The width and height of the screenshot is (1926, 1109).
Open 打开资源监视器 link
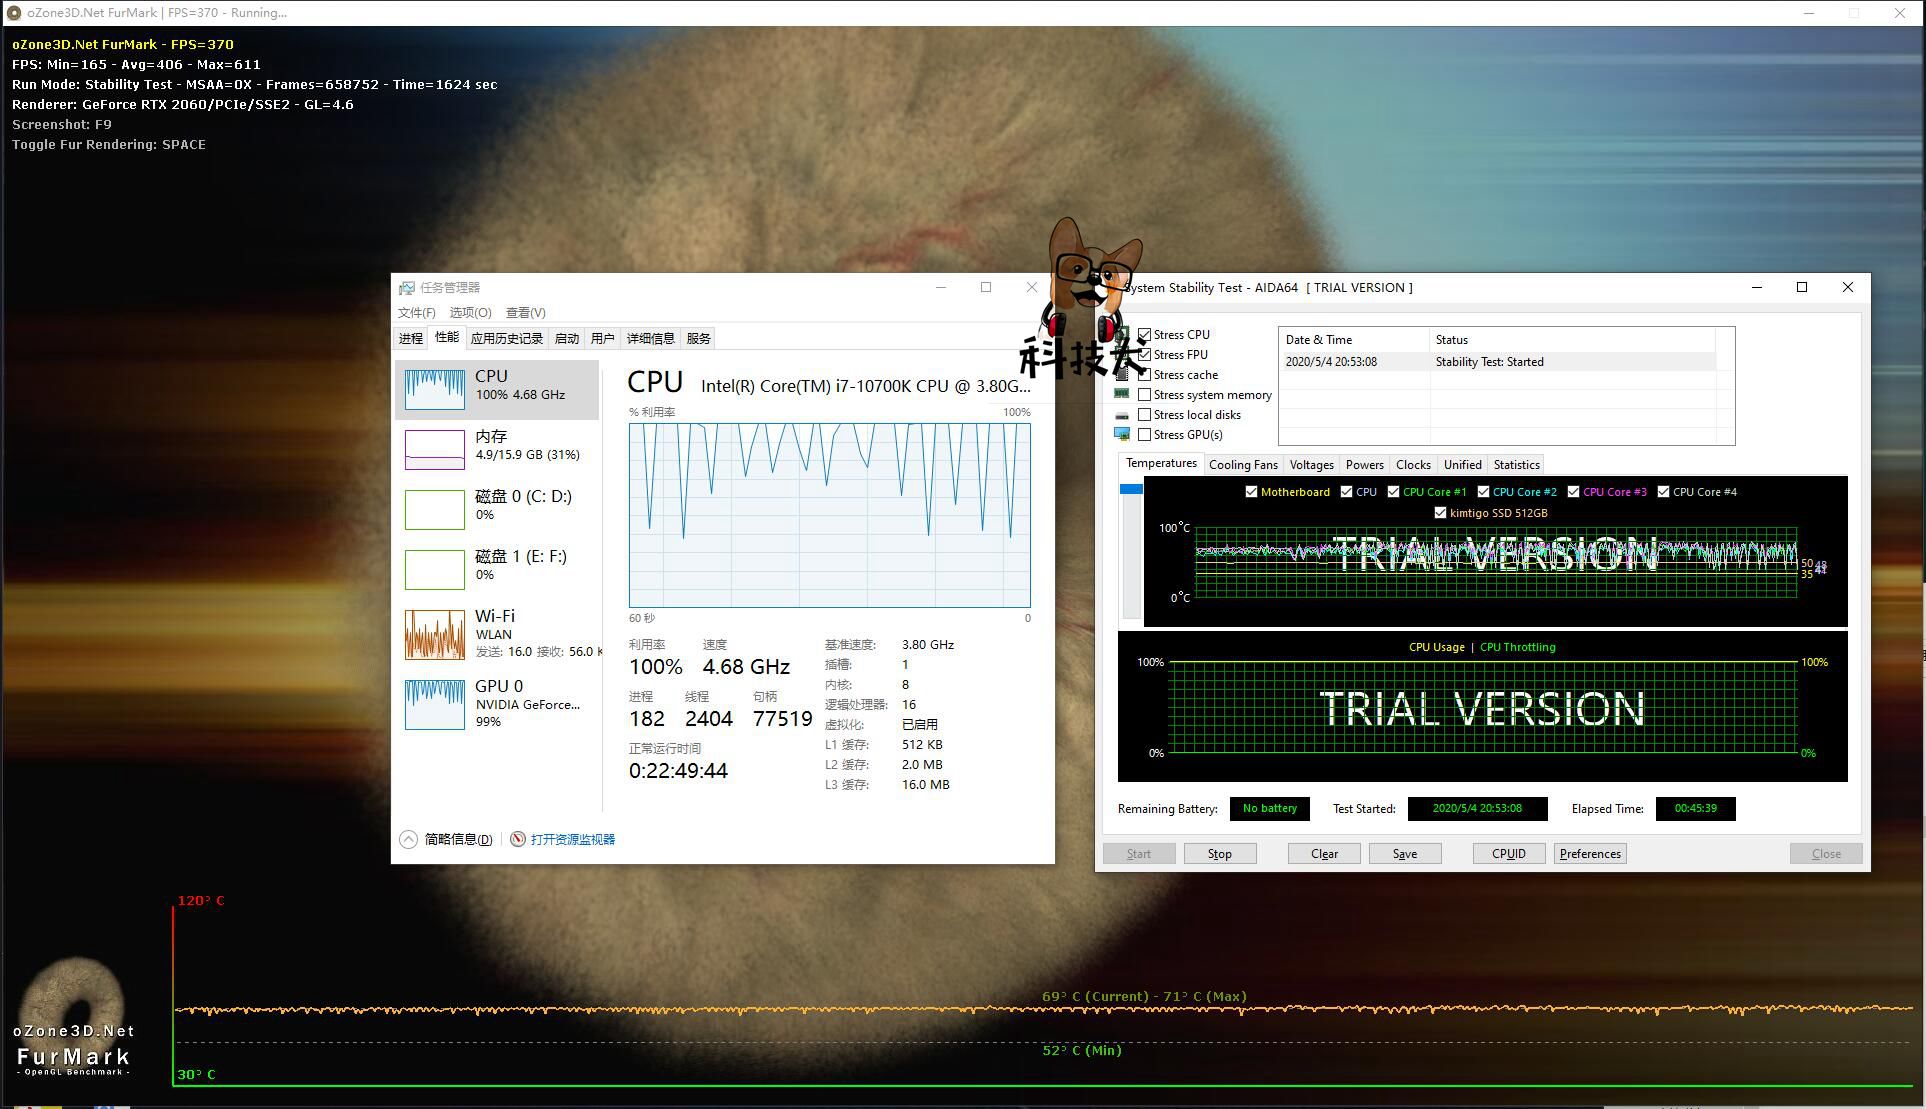coord(572,839)
